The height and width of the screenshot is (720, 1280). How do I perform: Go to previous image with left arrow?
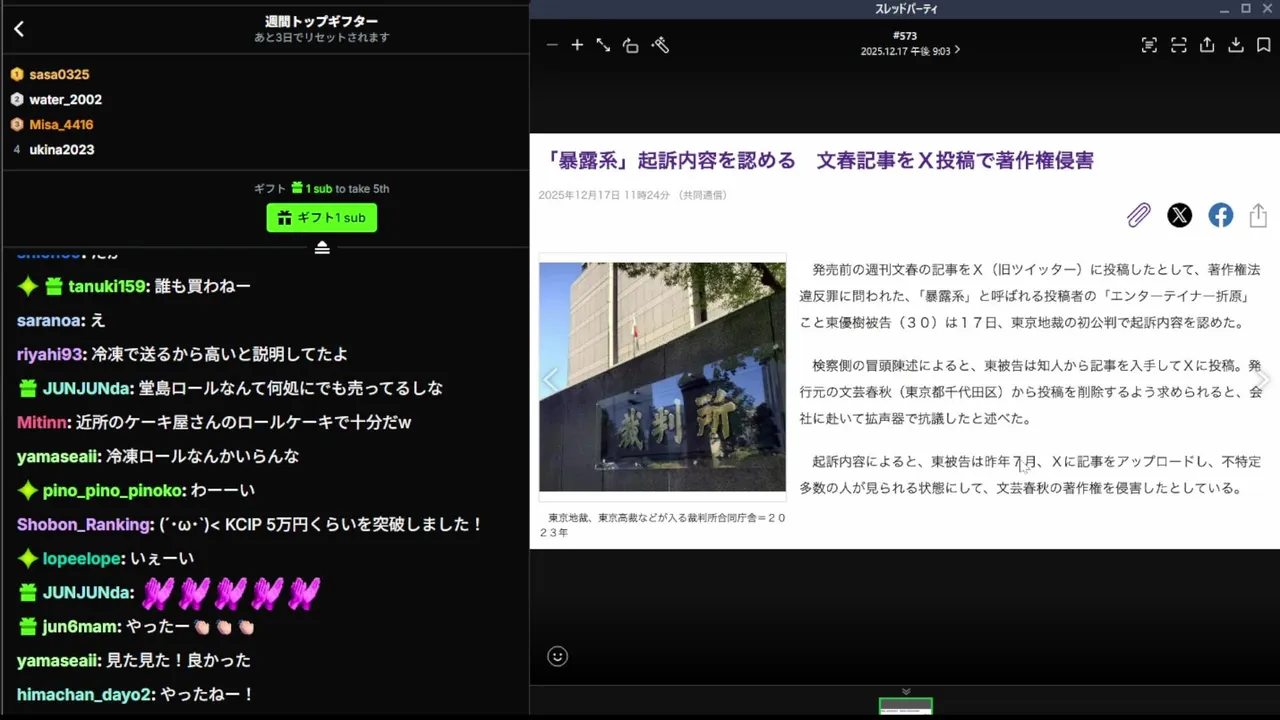click(549, 379)
